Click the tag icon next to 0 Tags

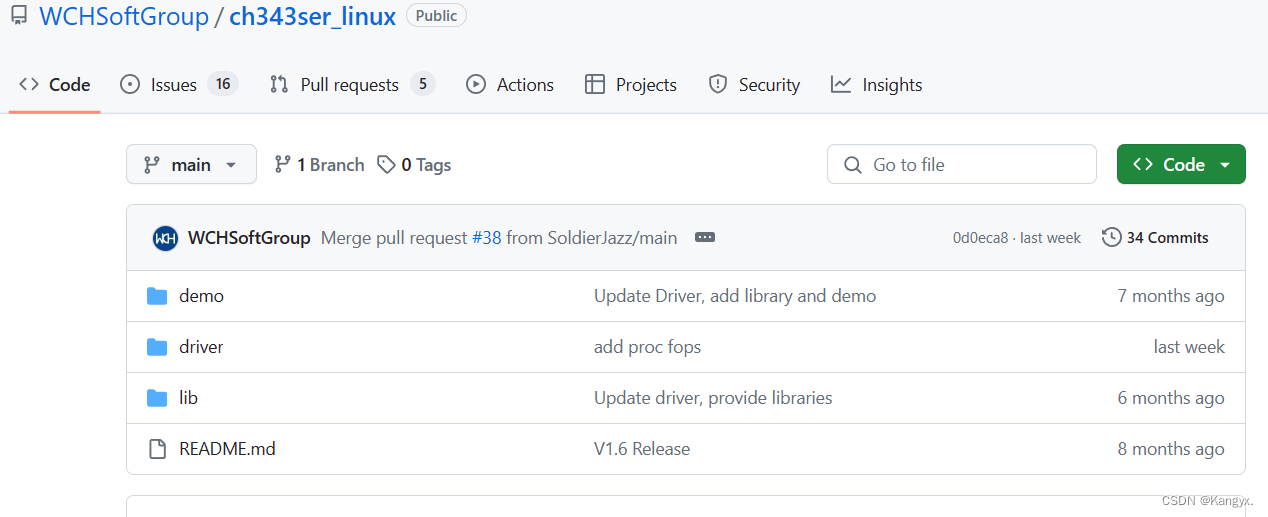[x=386, y=165]
